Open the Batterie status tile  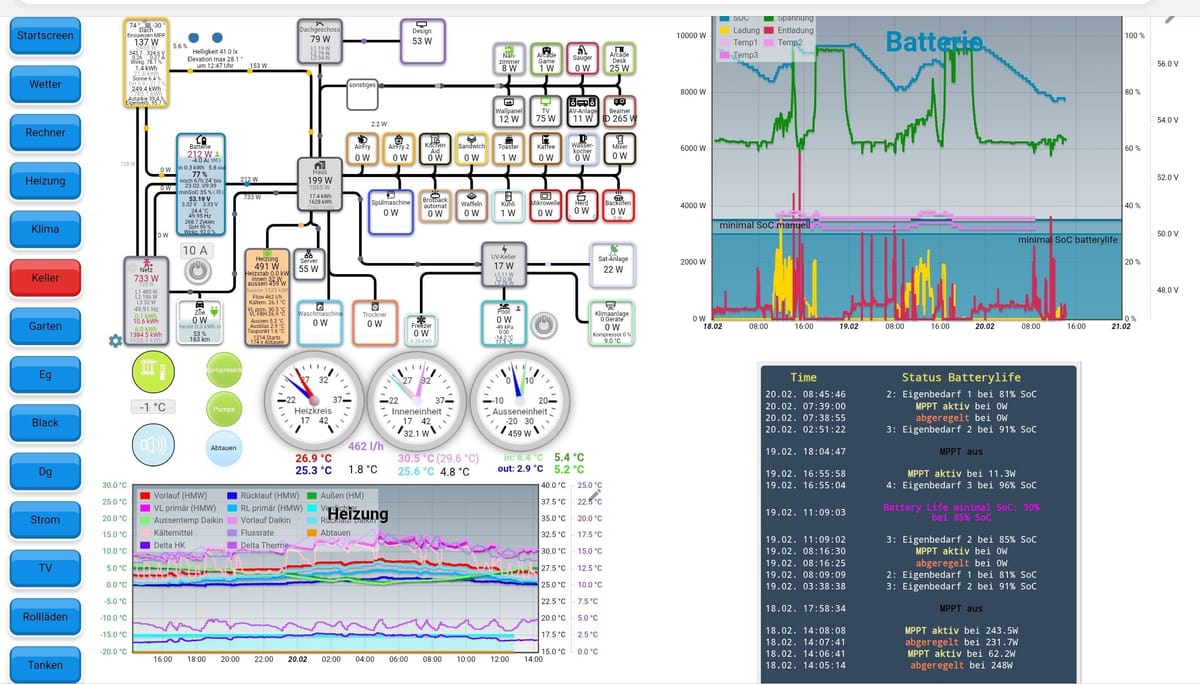(200, 185)
